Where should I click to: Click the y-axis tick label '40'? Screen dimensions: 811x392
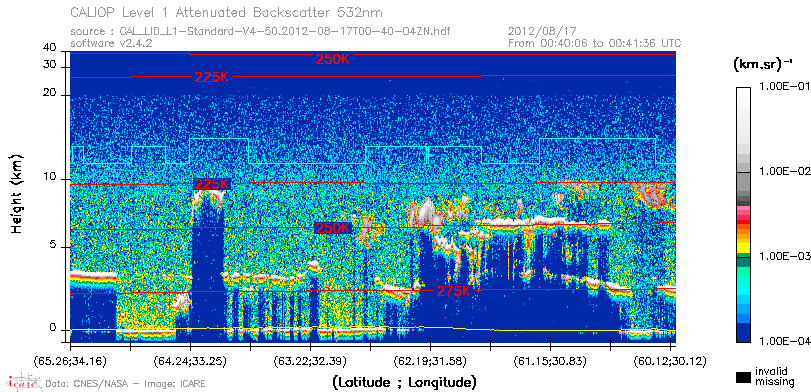pyautogui.click(x=49, y=48)
